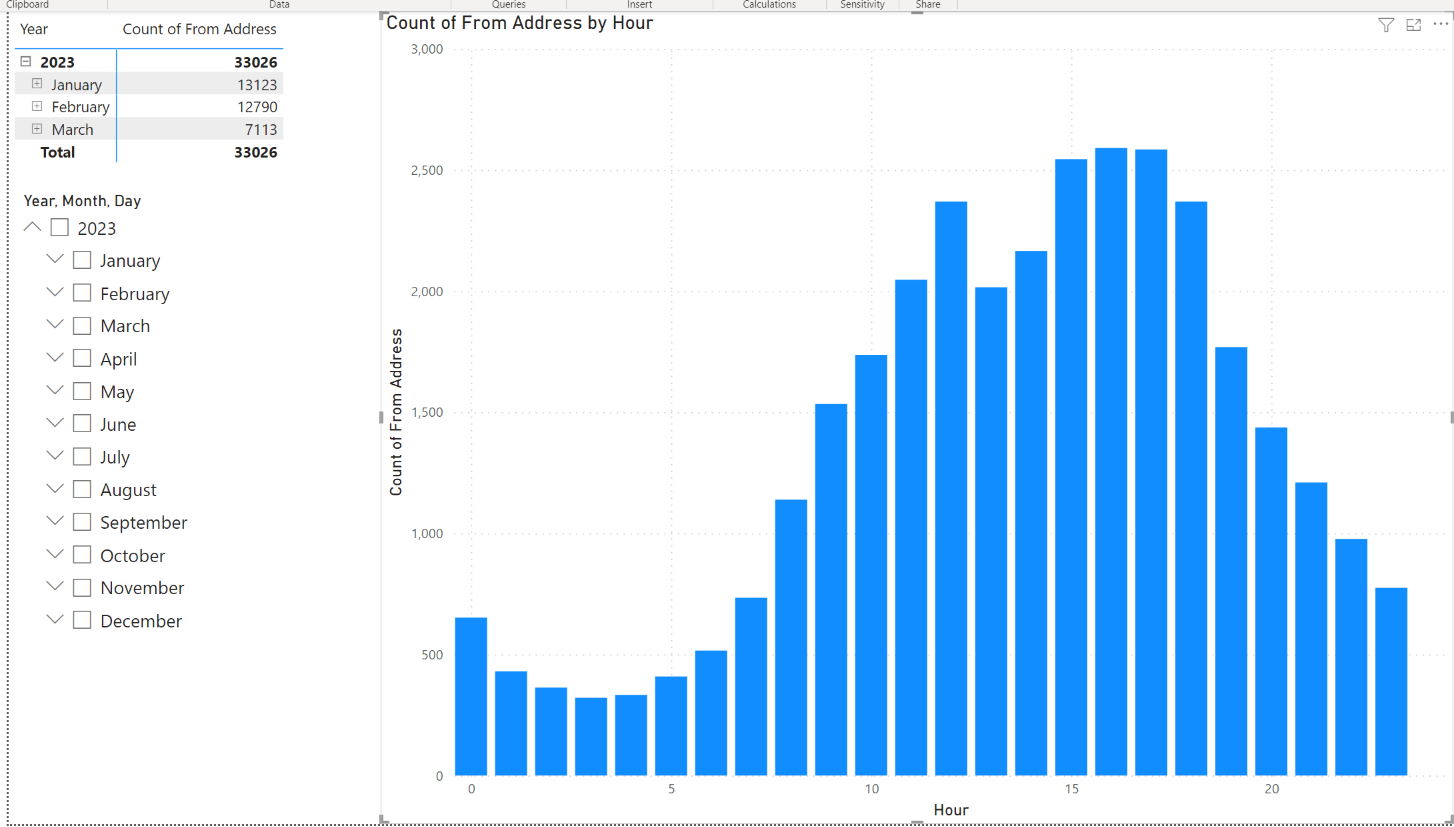Click the Total row label in the matrix
The width and height of the screenshot is (1454, 827).
click(x=57, y=152)
